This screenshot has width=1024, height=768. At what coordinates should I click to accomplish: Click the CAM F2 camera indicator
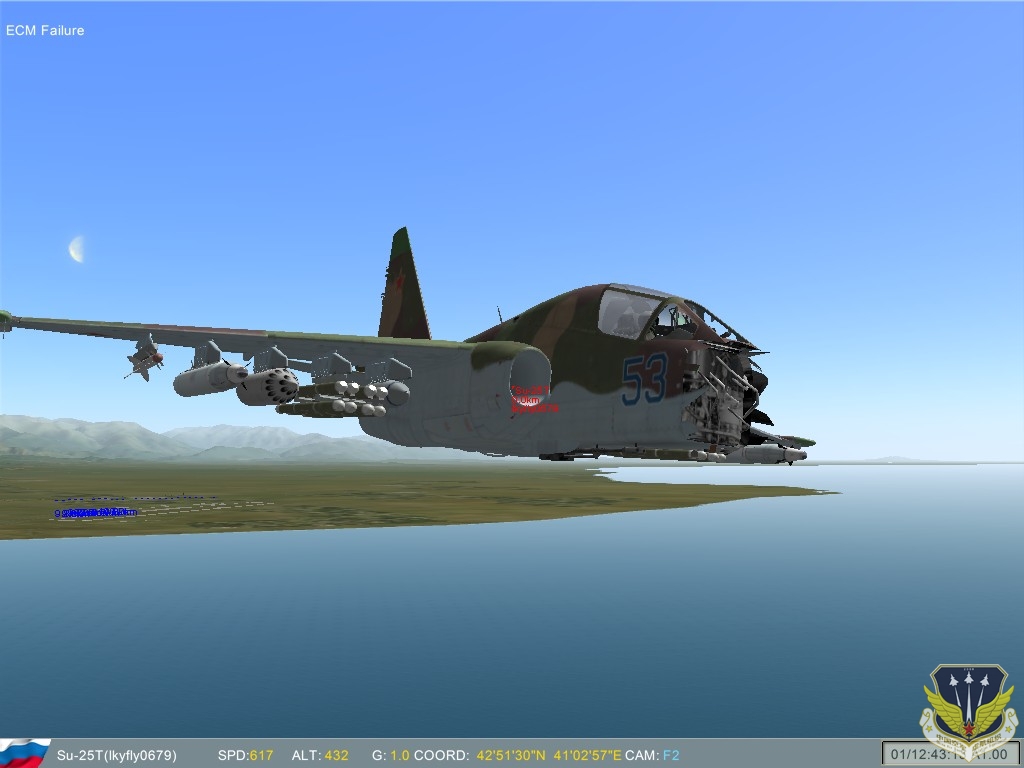point(655,755)
